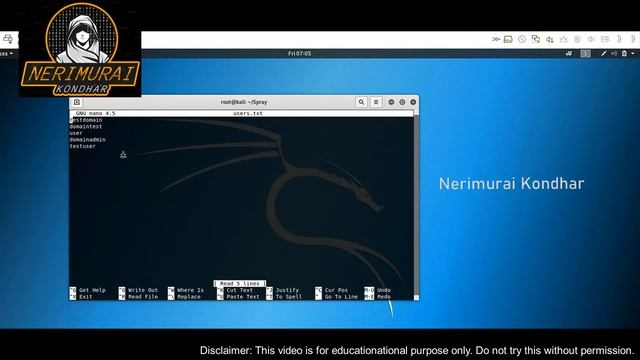Click the 'Undo' shortcut label
Screen dimensions: 640x360
tap(384, 290)
